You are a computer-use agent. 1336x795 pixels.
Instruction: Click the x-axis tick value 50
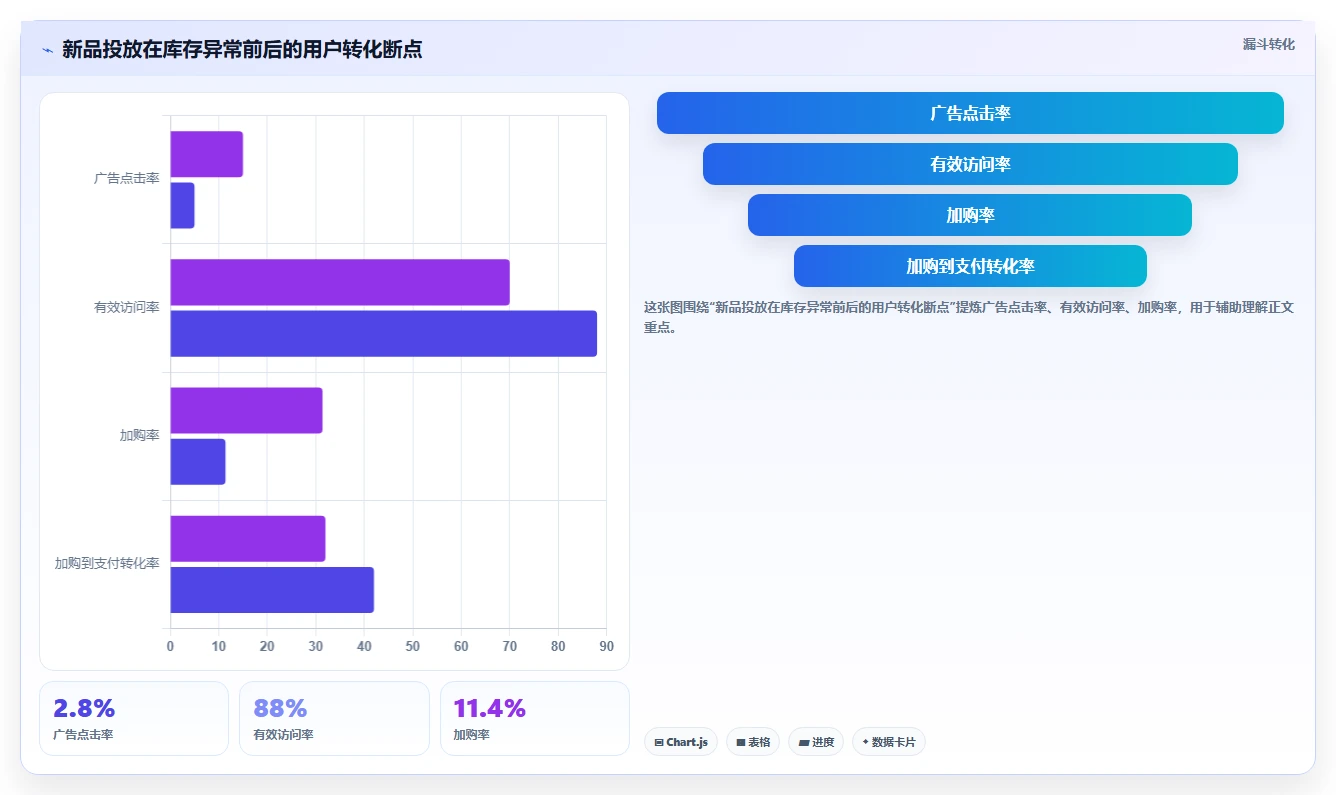(x=413, y=646)
